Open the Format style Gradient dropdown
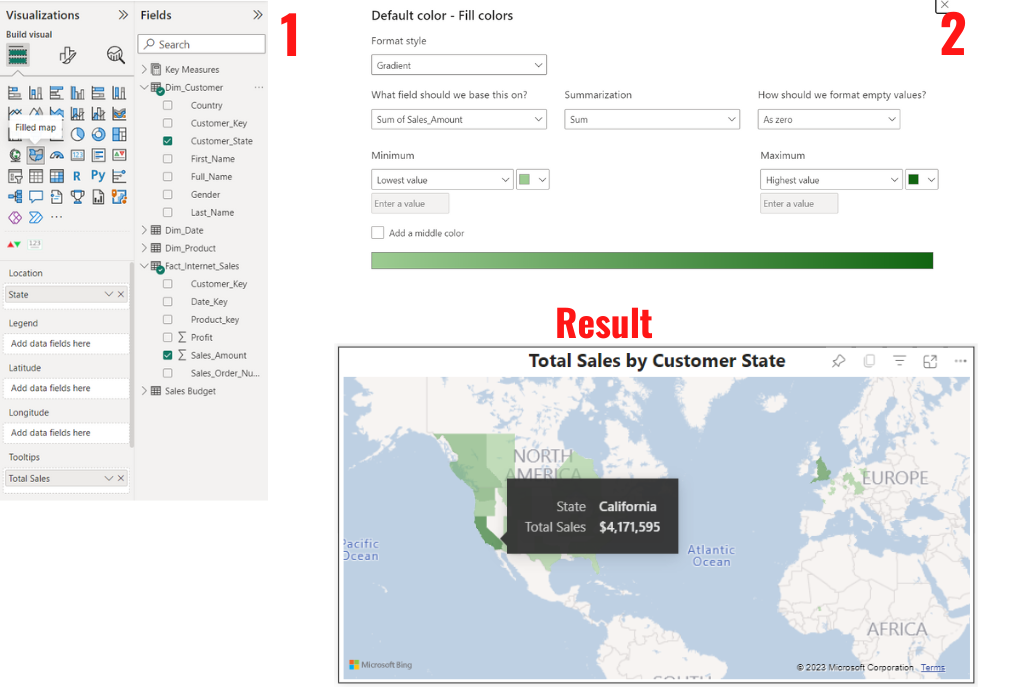The height and width of the screenshot is (691, 1021). click(459, 66)
